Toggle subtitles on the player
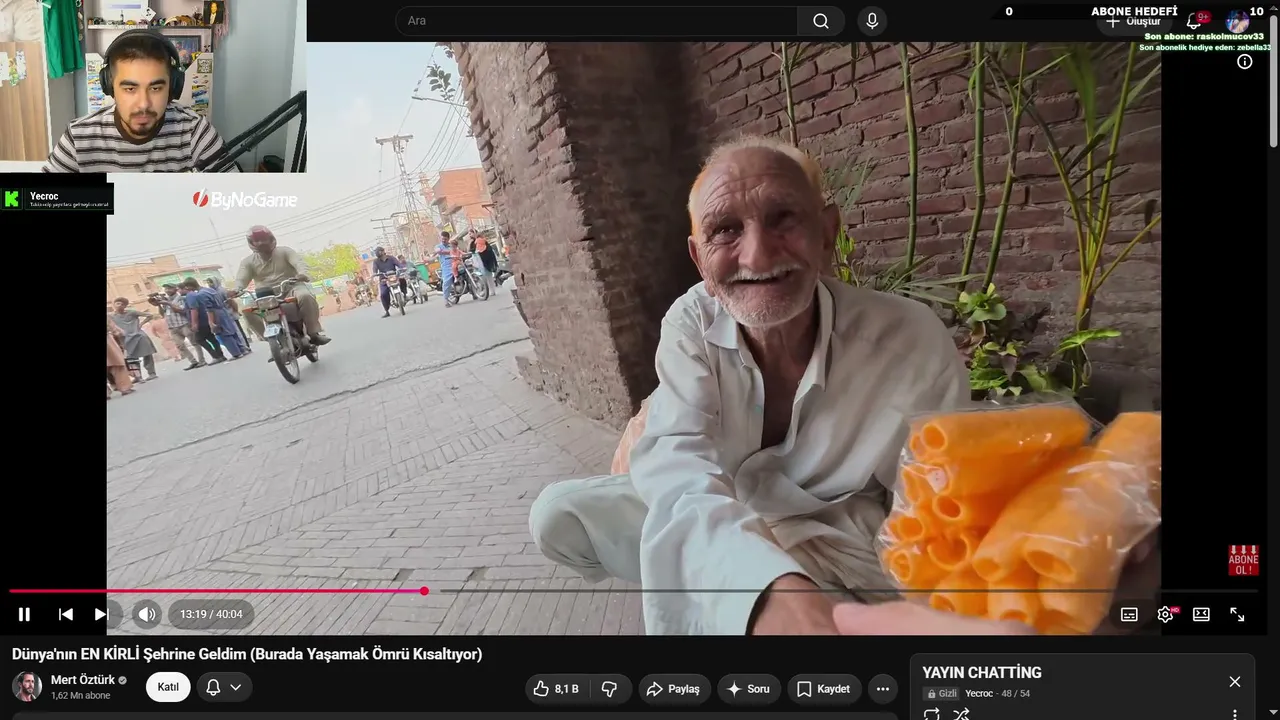The height and width of the screenshot is (720, 1280). point(1129,614)
